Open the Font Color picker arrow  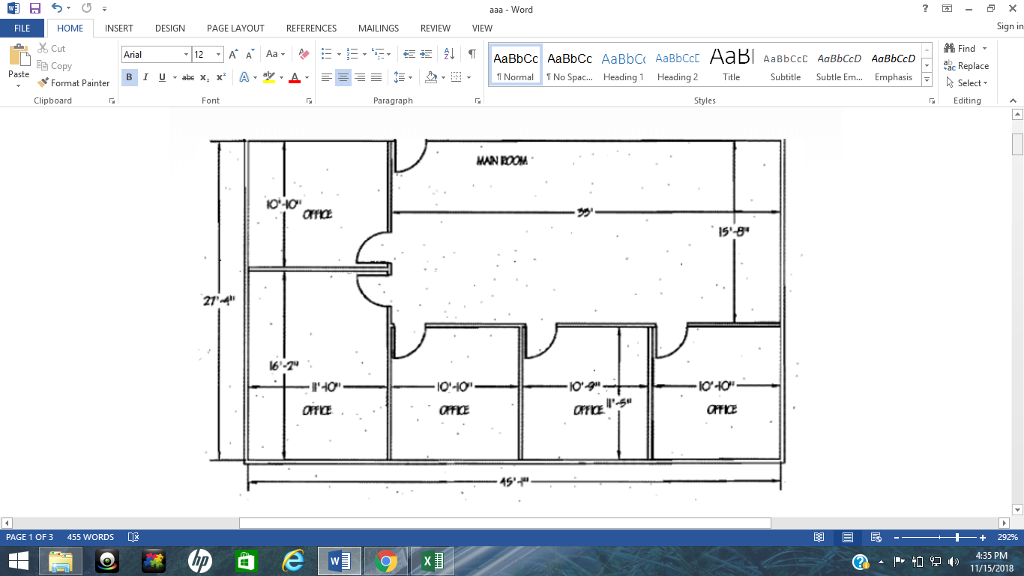pyautogui.click(x=305, y=78)
